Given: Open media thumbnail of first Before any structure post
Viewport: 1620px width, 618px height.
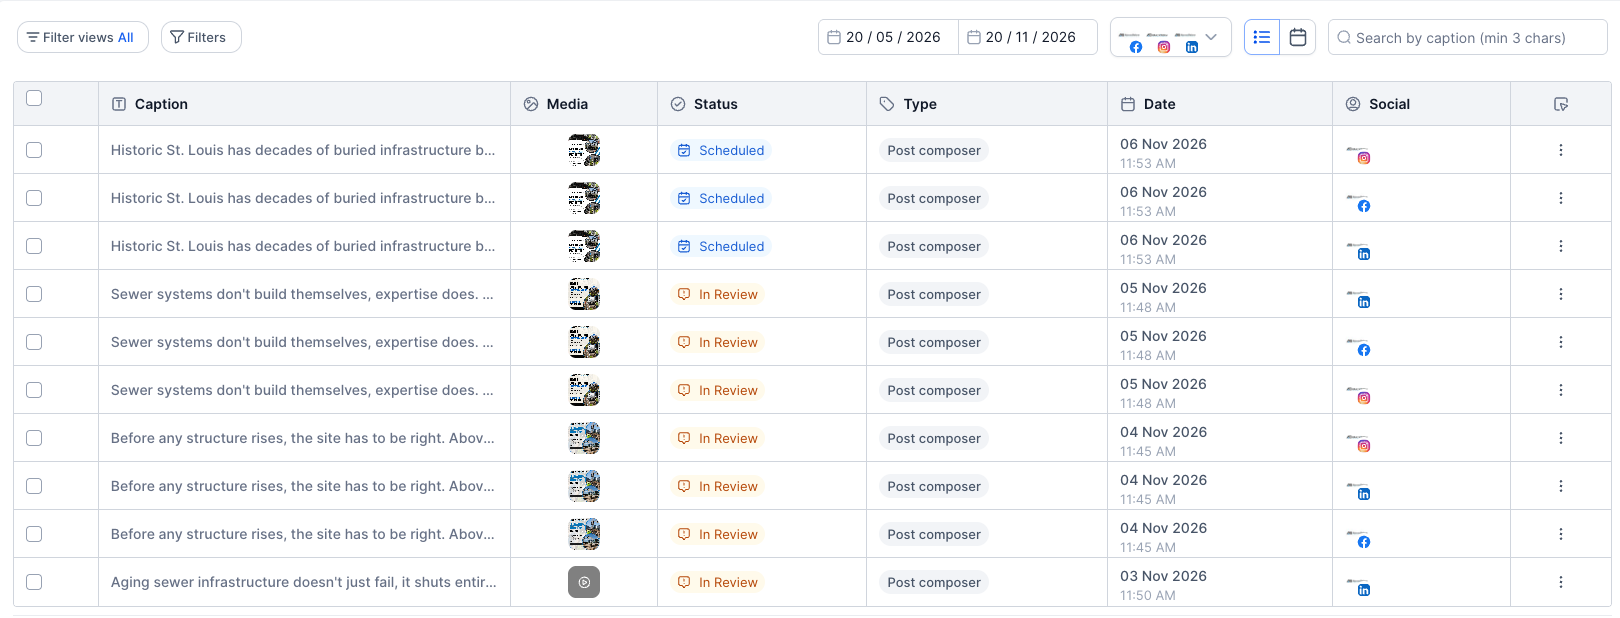Looking at the screenshot, I should (584, 438).
